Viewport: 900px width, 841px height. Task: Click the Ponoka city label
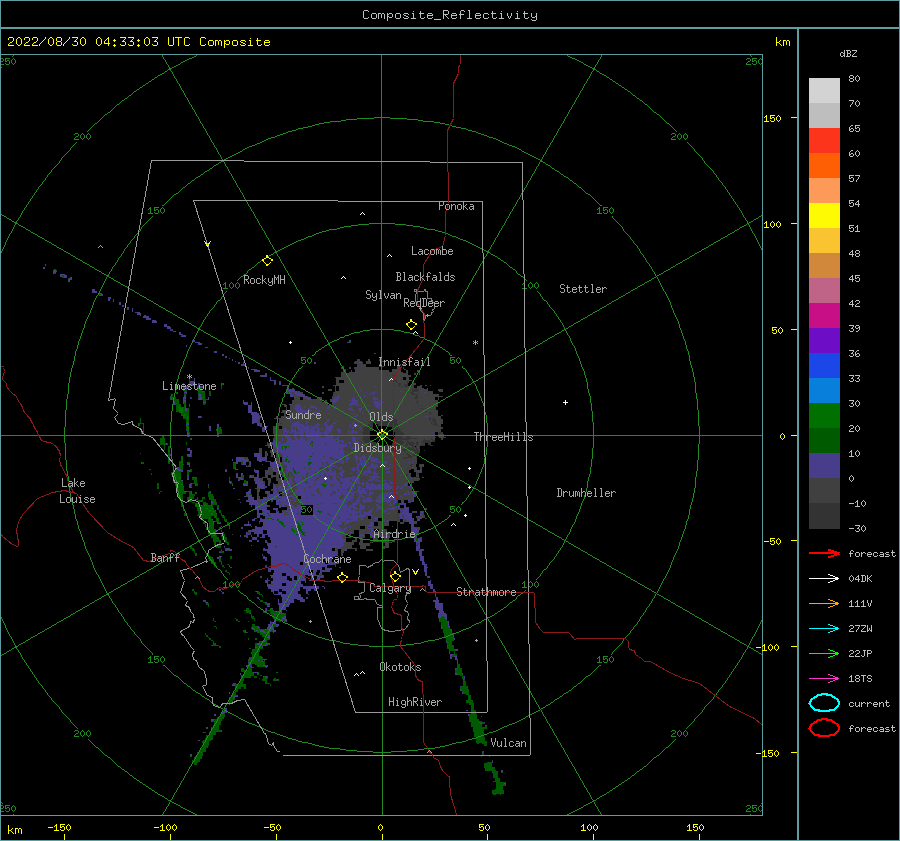pyautogui.click(x=456, y=206)
